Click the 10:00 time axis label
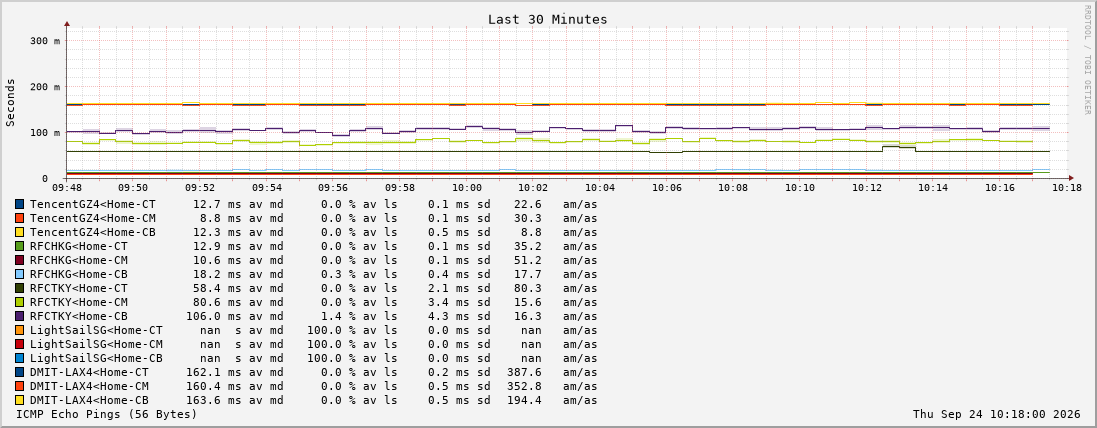 coord(467,188)
